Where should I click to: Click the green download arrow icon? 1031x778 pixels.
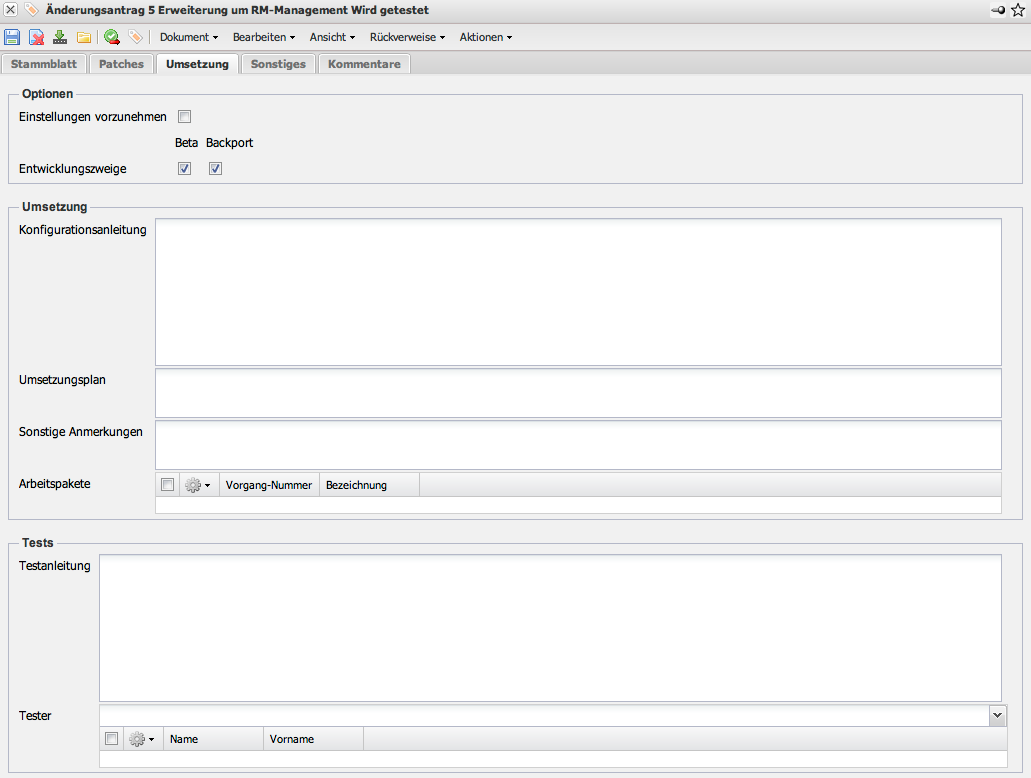[60, 37]
